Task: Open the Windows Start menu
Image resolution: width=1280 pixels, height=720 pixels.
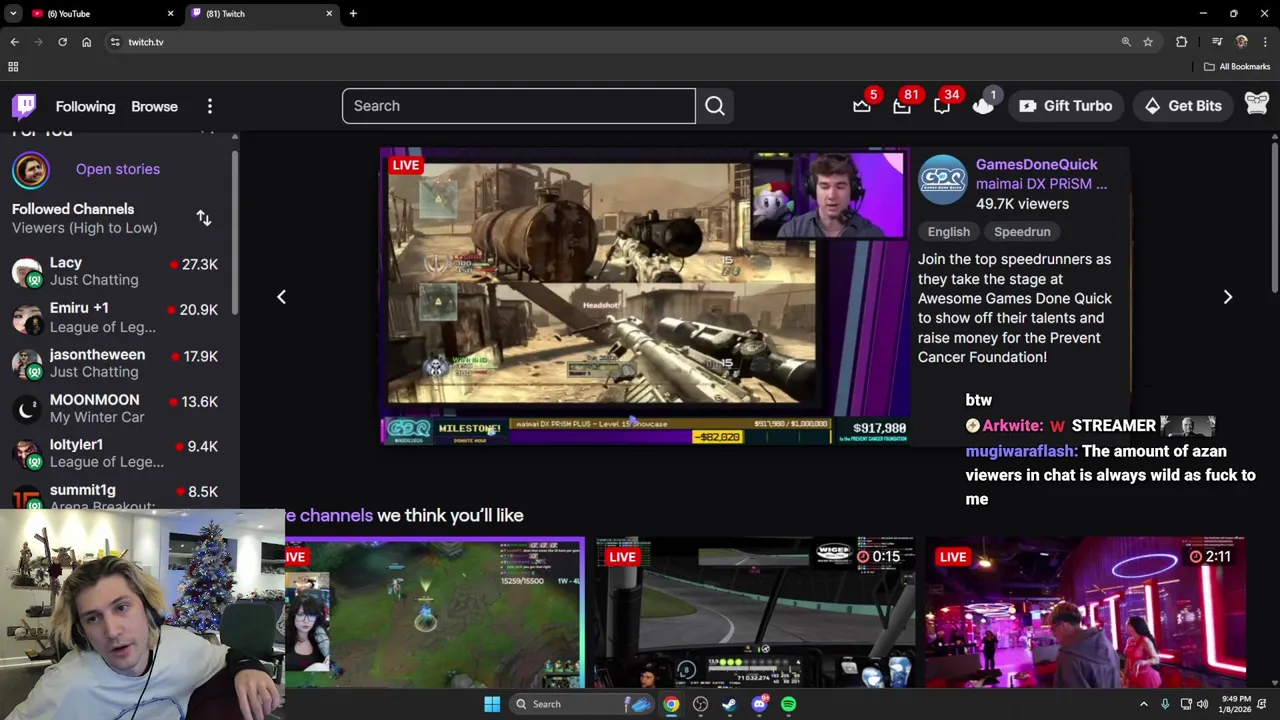Action: tap(492, 704)
